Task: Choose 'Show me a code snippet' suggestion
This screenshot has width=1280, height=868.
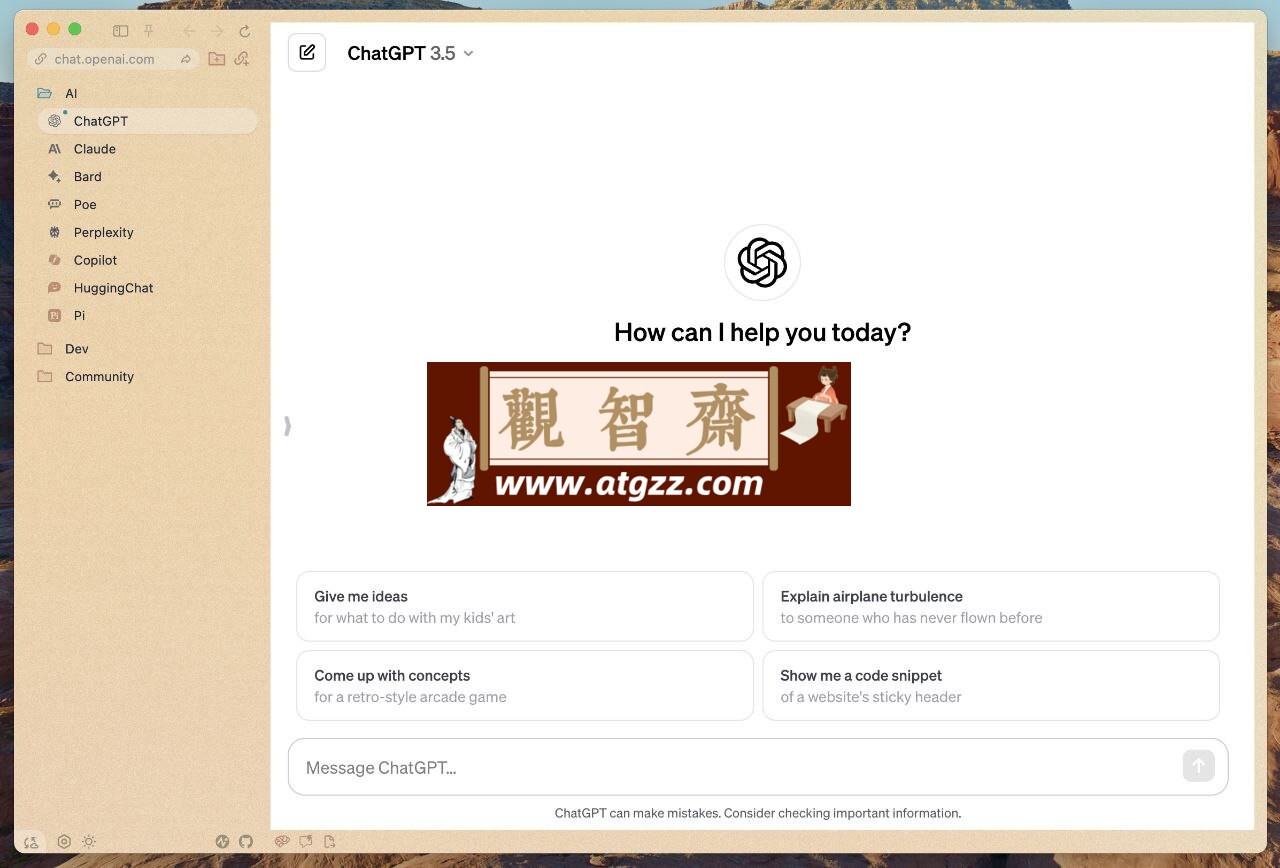Action: [991, 685]
